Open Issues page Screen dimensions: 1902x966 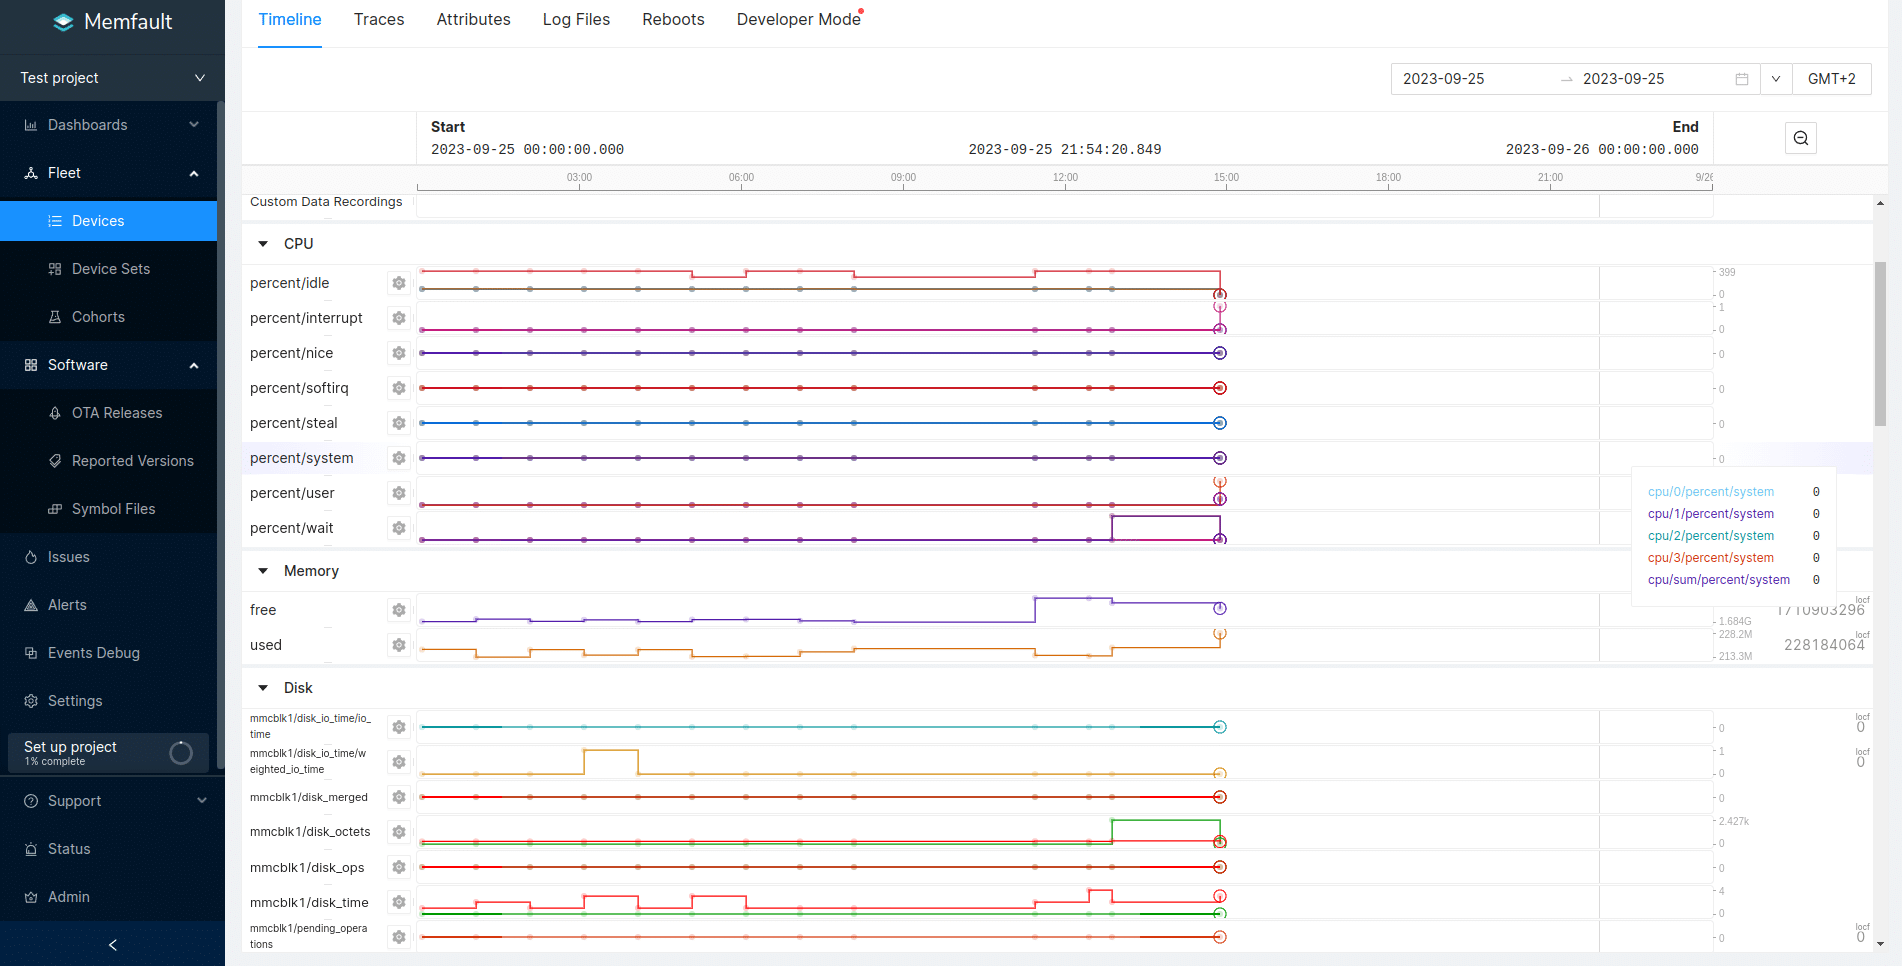pos(108,557)
